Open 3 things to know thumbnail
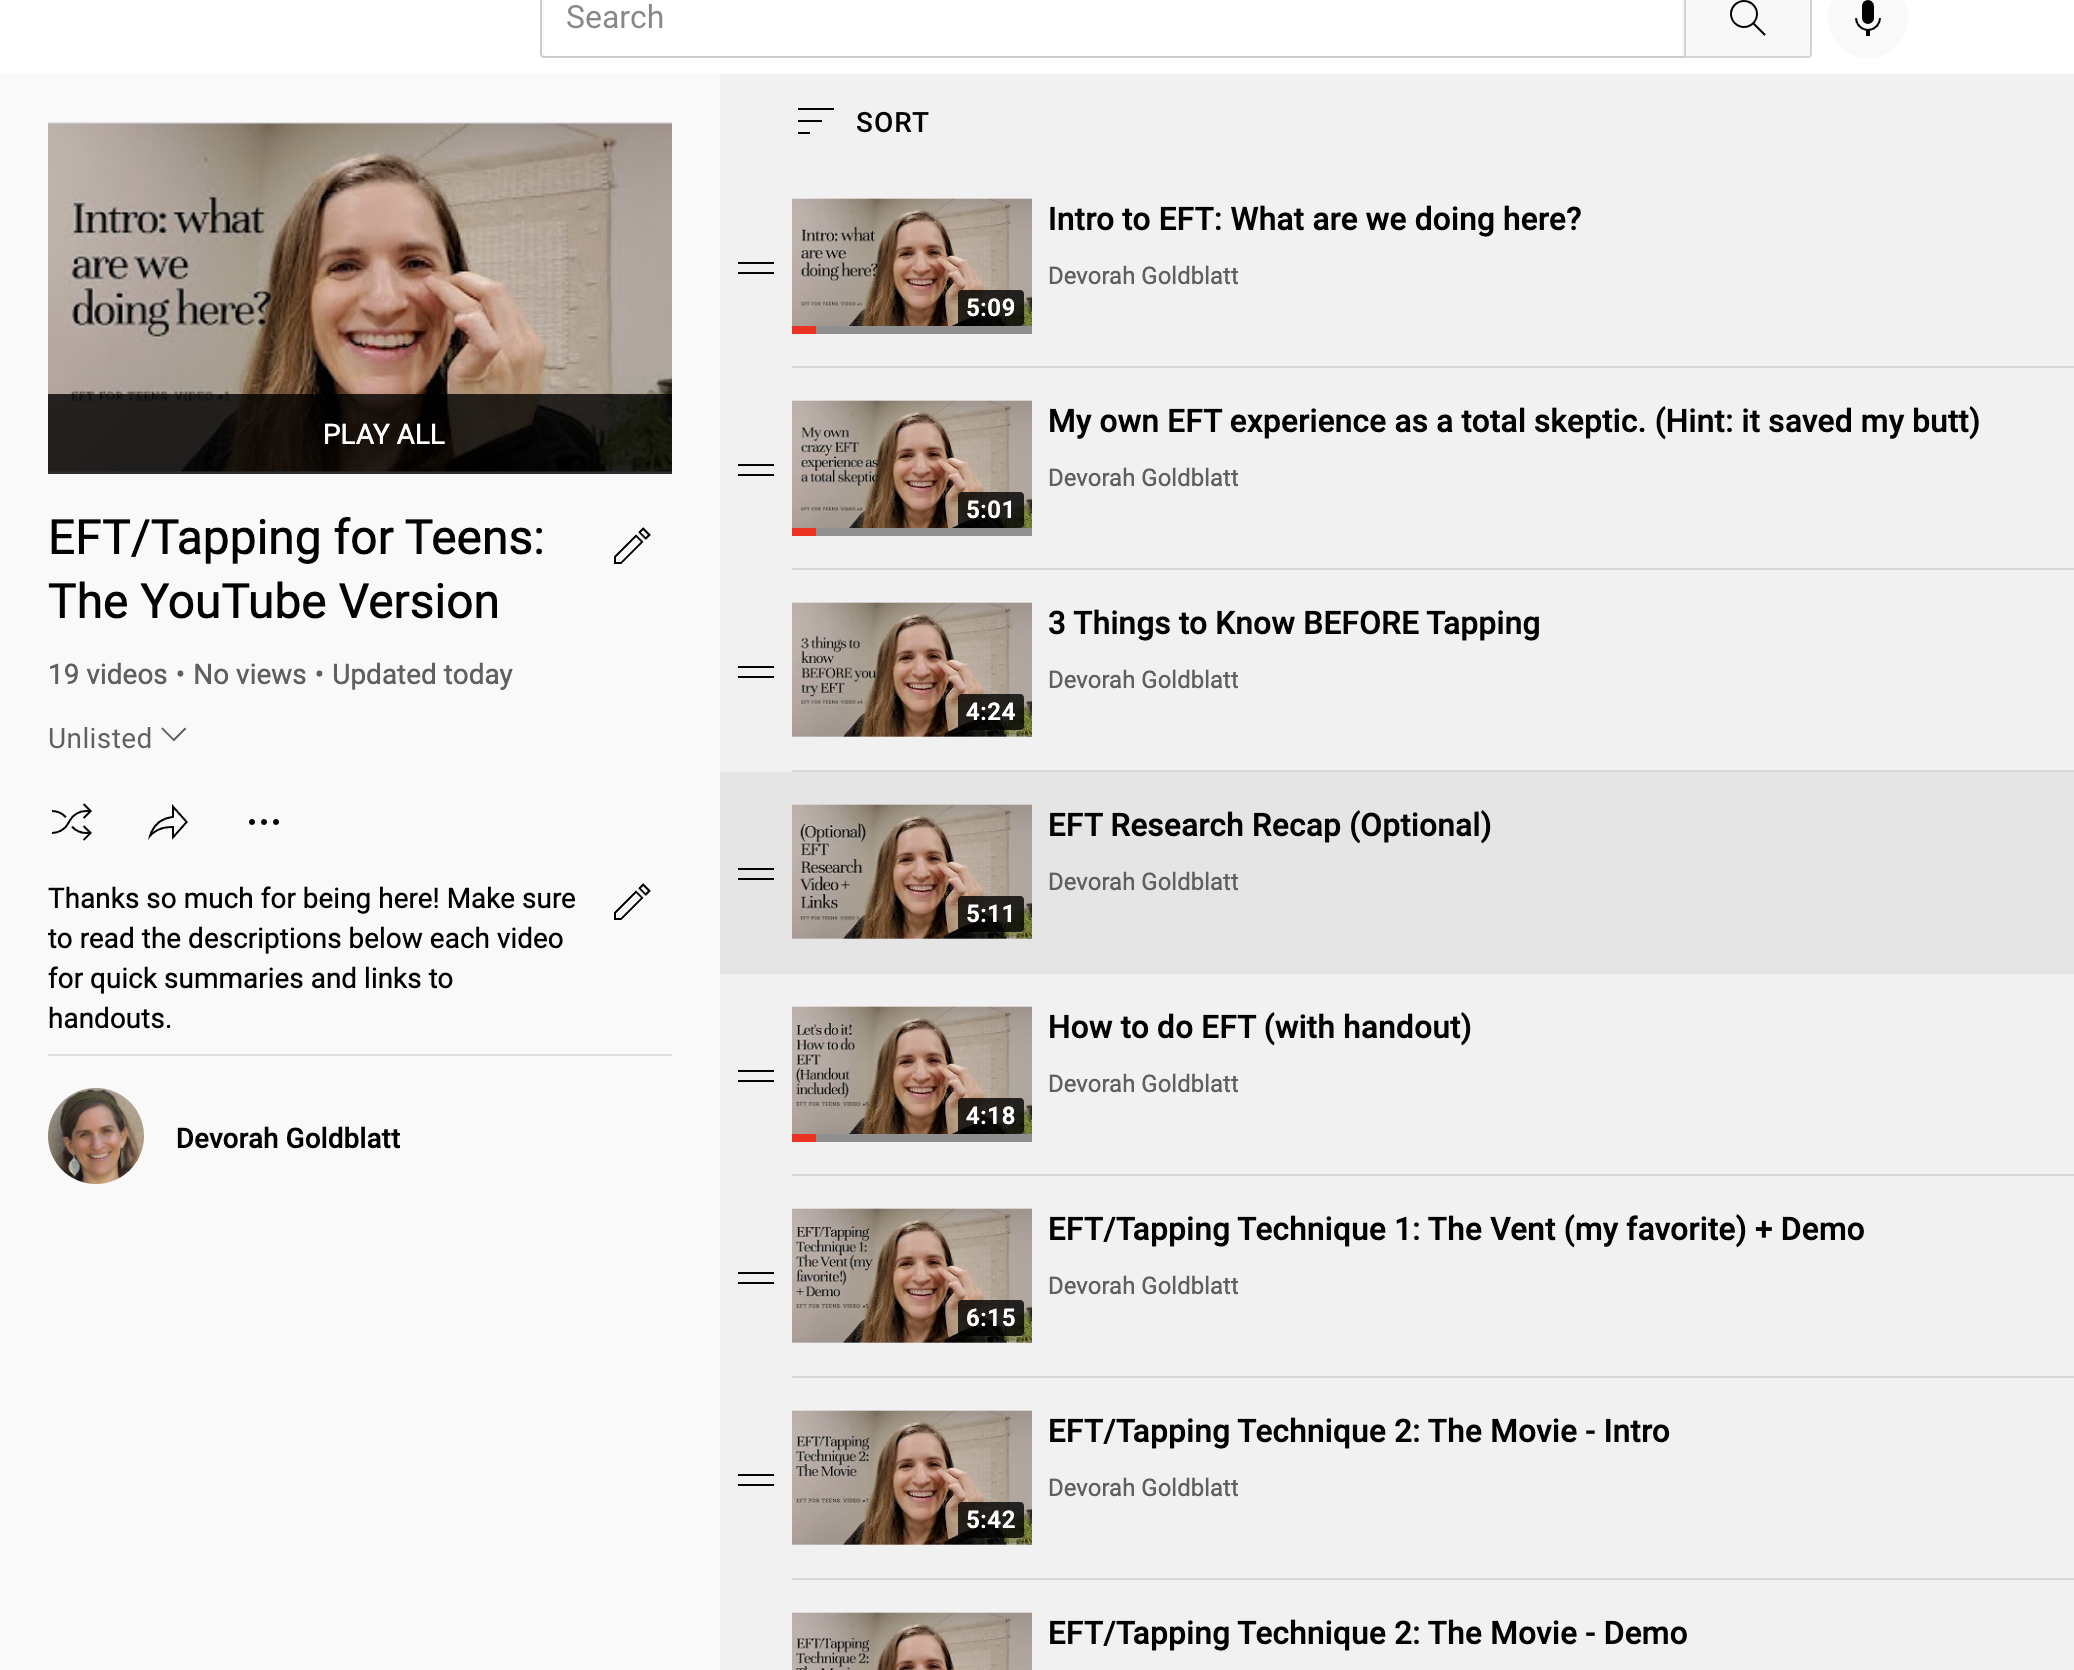This screenshot has height=1670, width=2074. (912, 670)
